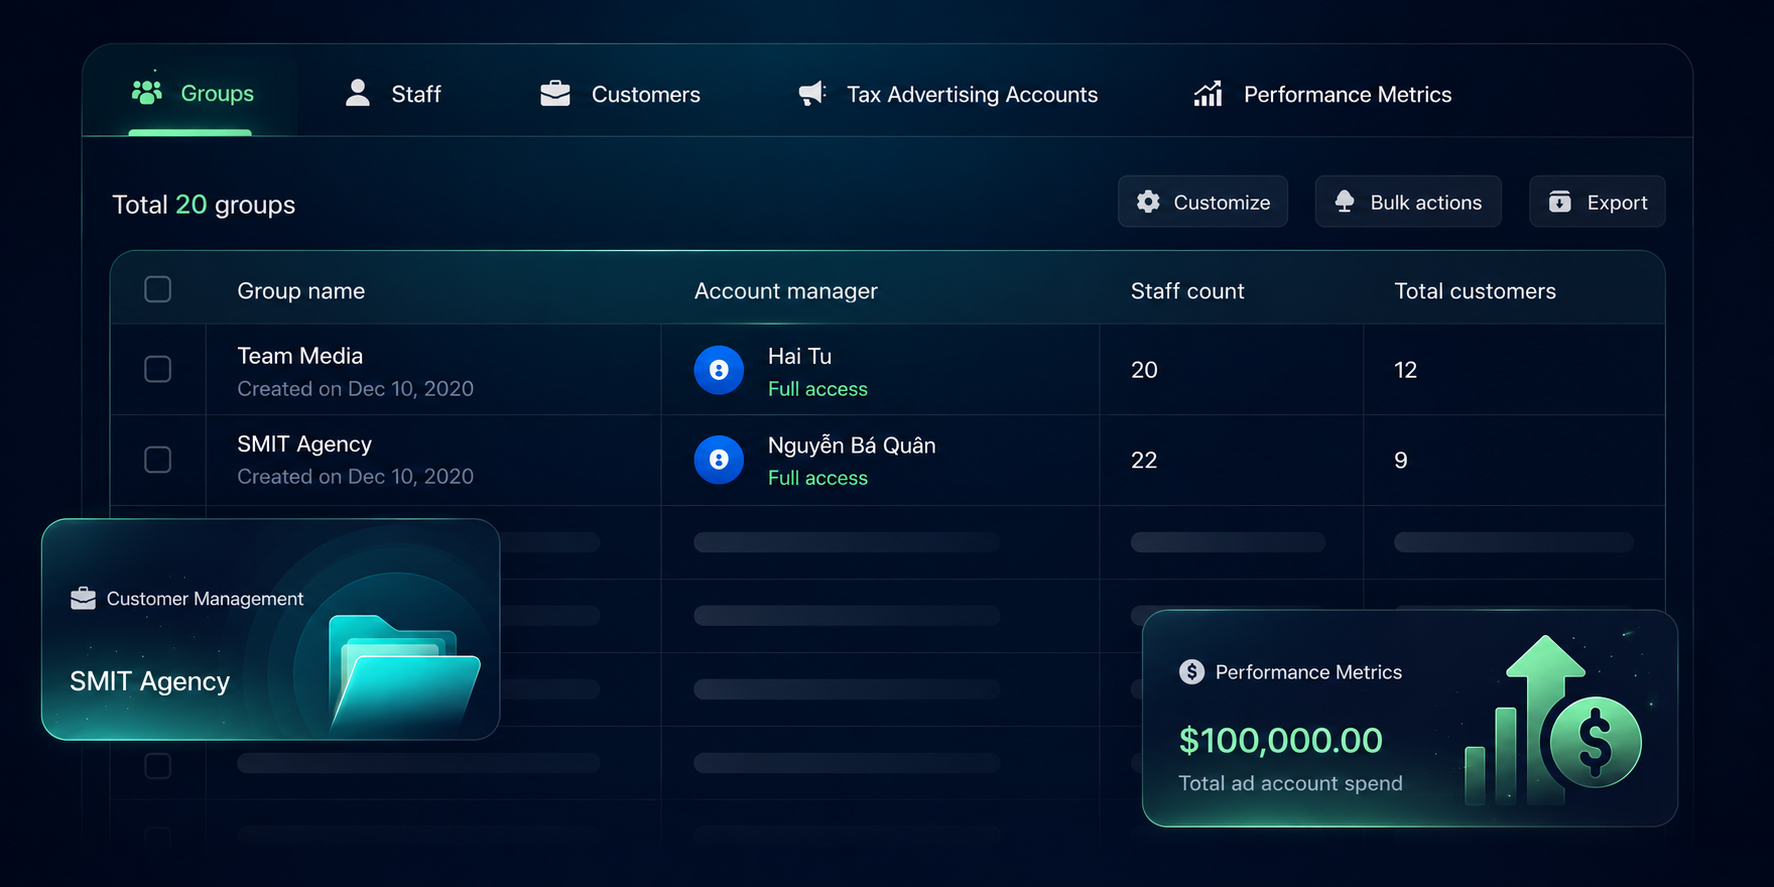
Task: Click the Bulk actions icon
Action: [x=1345, y=201]
